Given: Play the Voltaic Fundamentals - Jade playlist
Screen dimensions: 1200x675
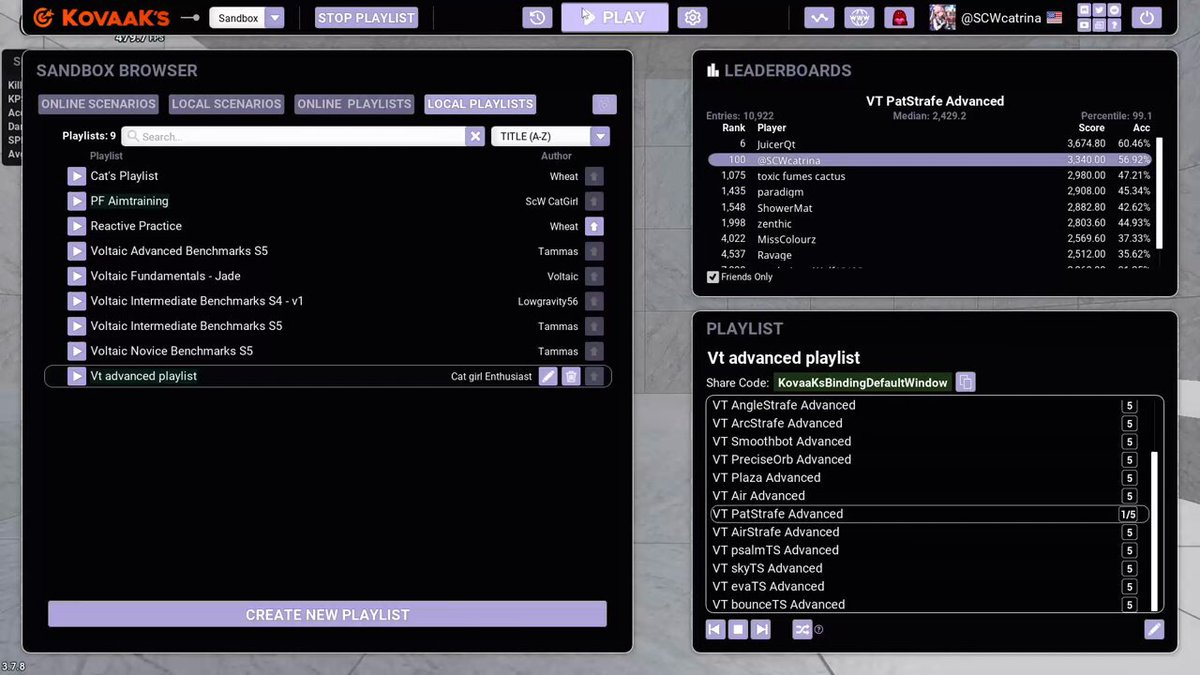Looking at the screenshot, I should [77, 276].
